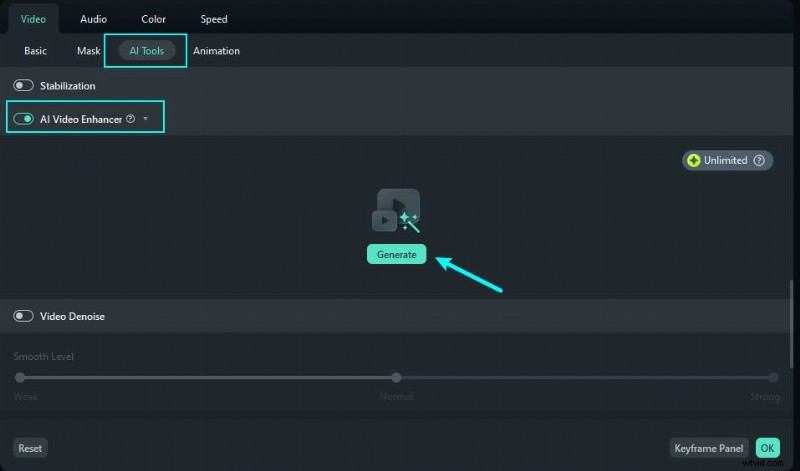Image resolution: width=800 pixels, height=471 pixels.
Task: Turn off the AI Video Enhancer switch
Action: point(24,119)
